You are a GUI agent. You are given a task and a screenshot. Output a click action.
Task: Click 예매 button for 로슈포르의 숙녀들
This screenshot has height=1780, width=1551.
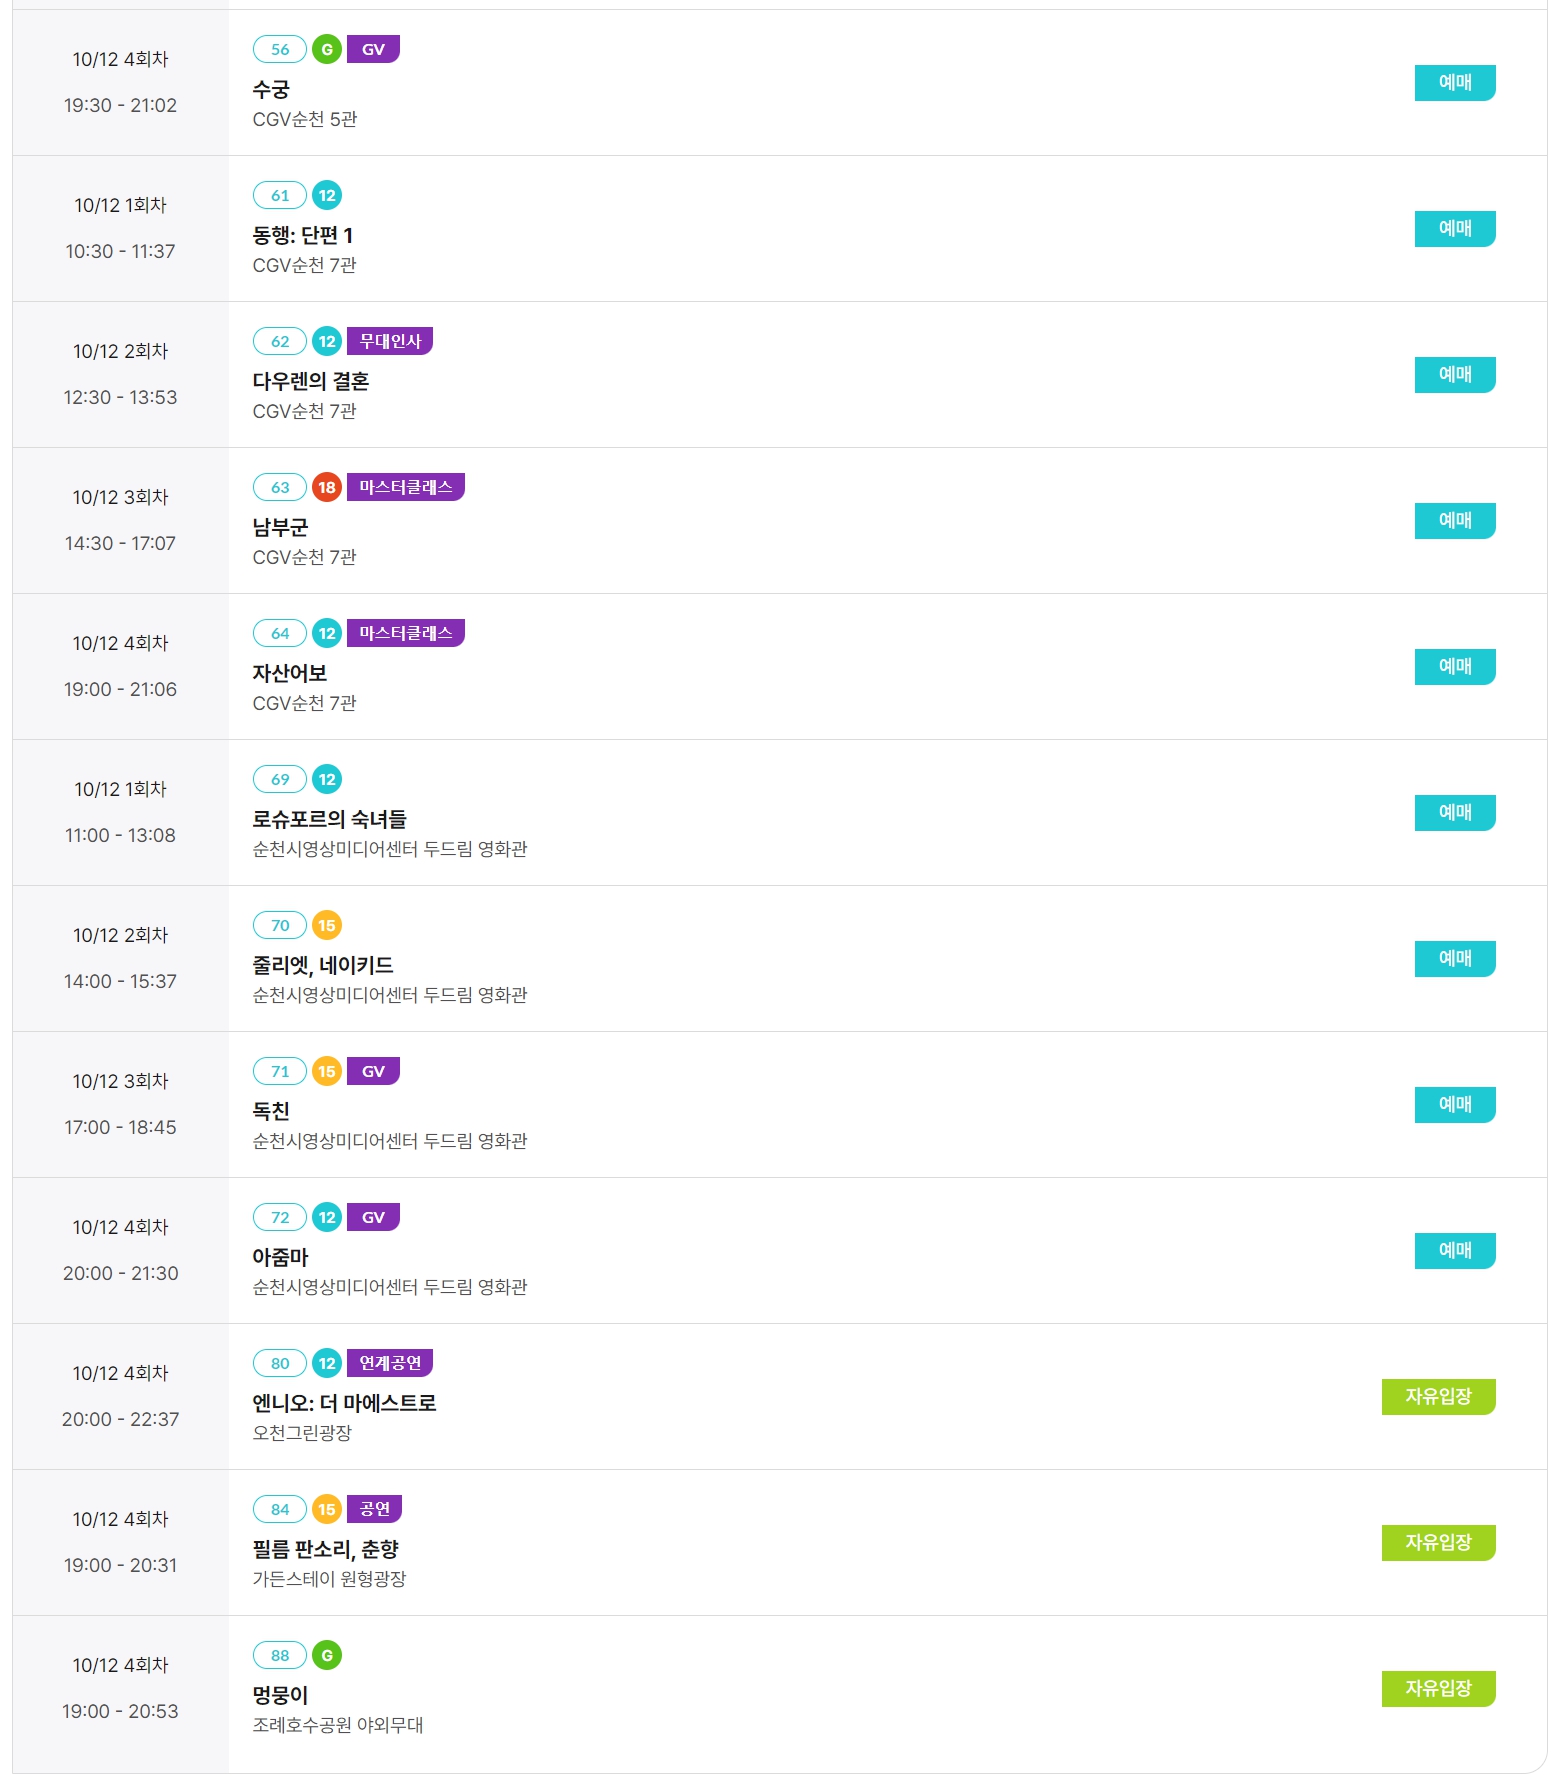[1455, 813]
